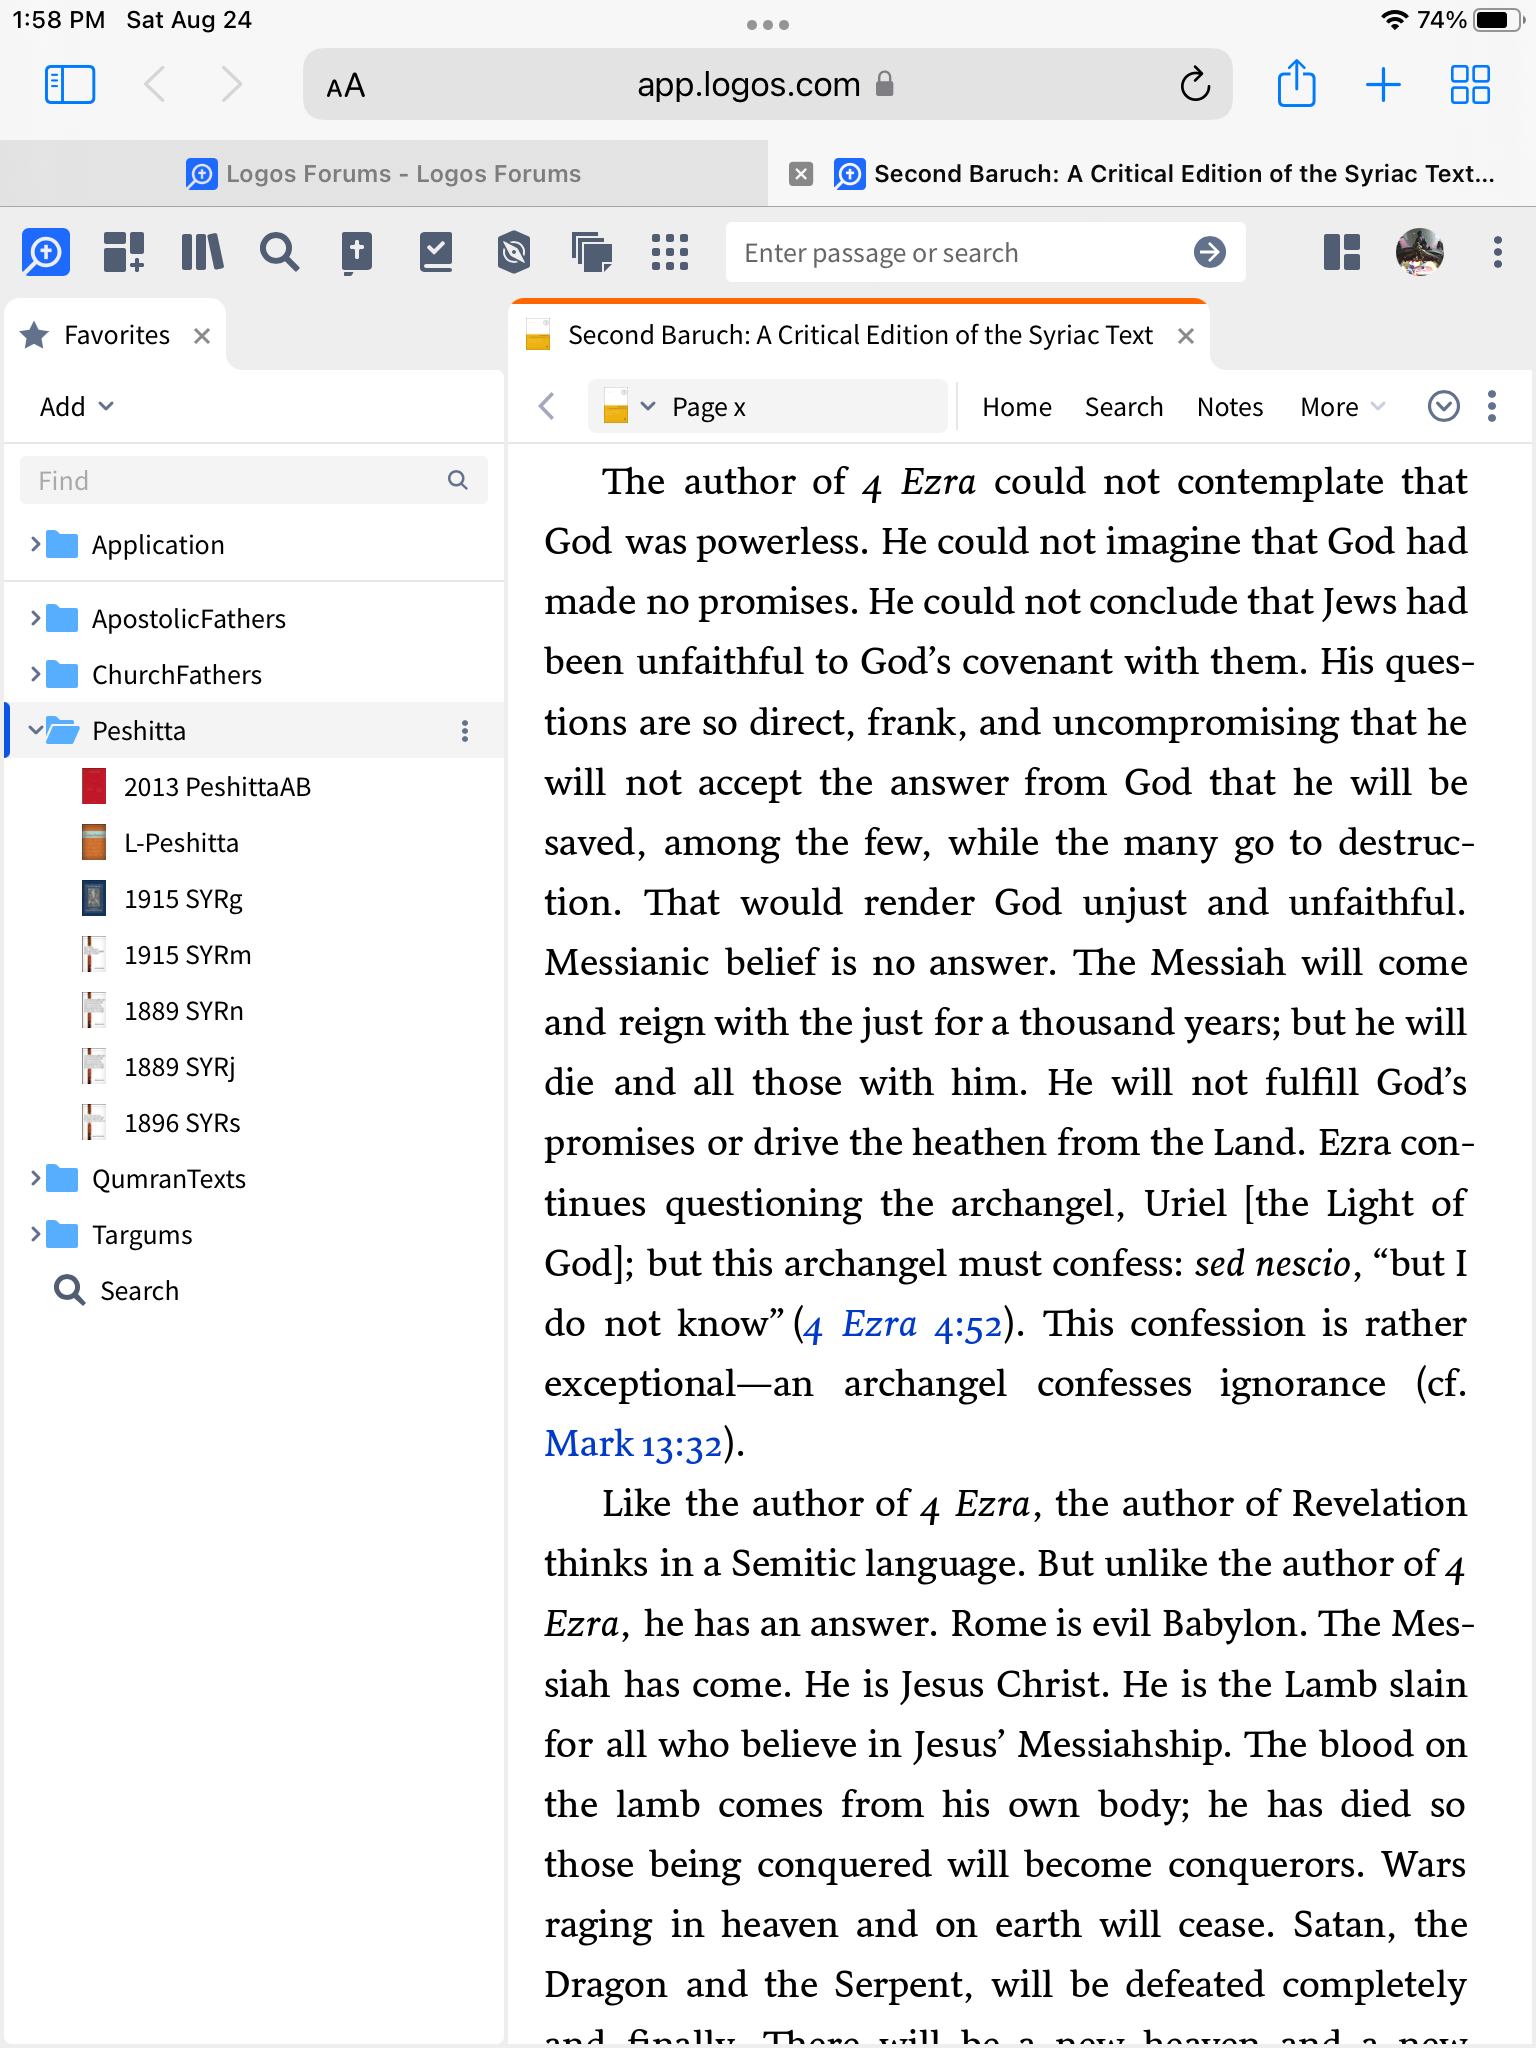Open the Library books icon

coord(202,252)
